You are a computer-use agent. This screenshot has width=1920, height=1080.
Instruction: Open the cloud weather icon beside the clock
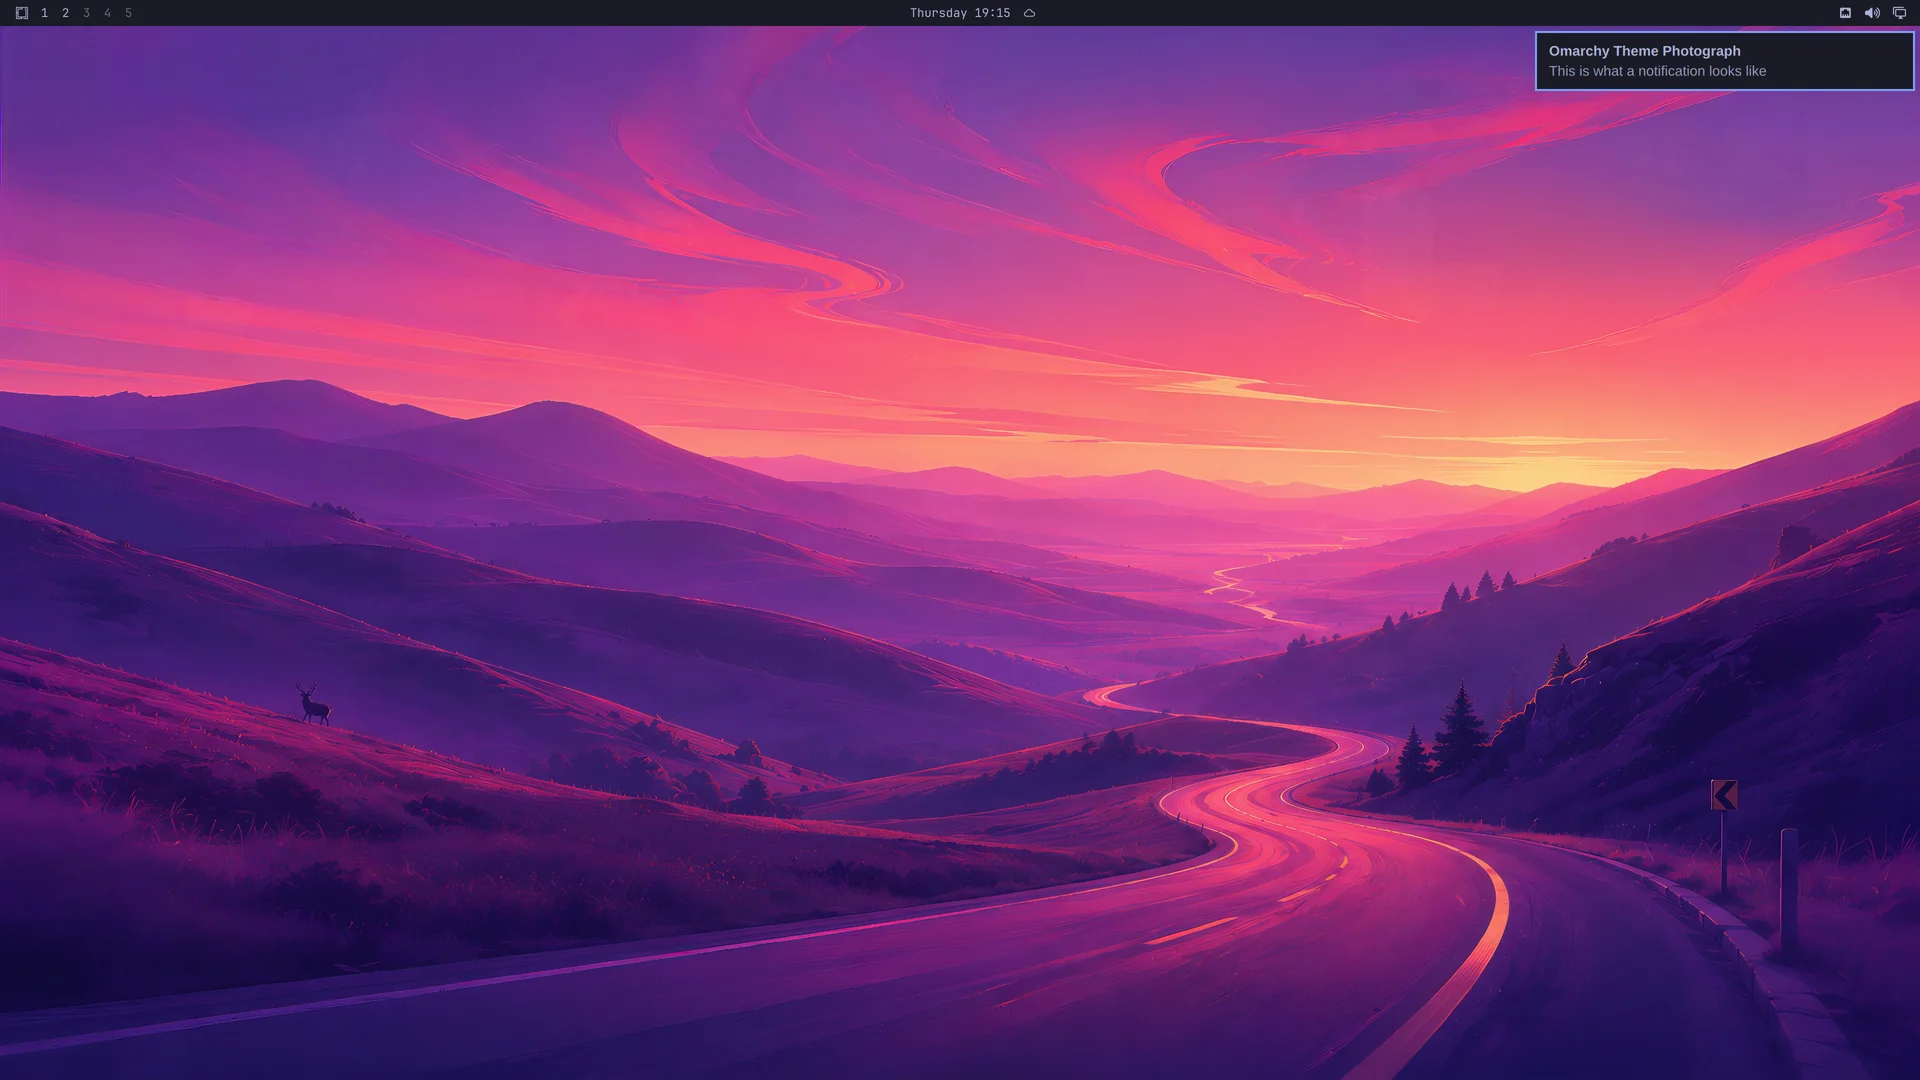click(1029, 13)
